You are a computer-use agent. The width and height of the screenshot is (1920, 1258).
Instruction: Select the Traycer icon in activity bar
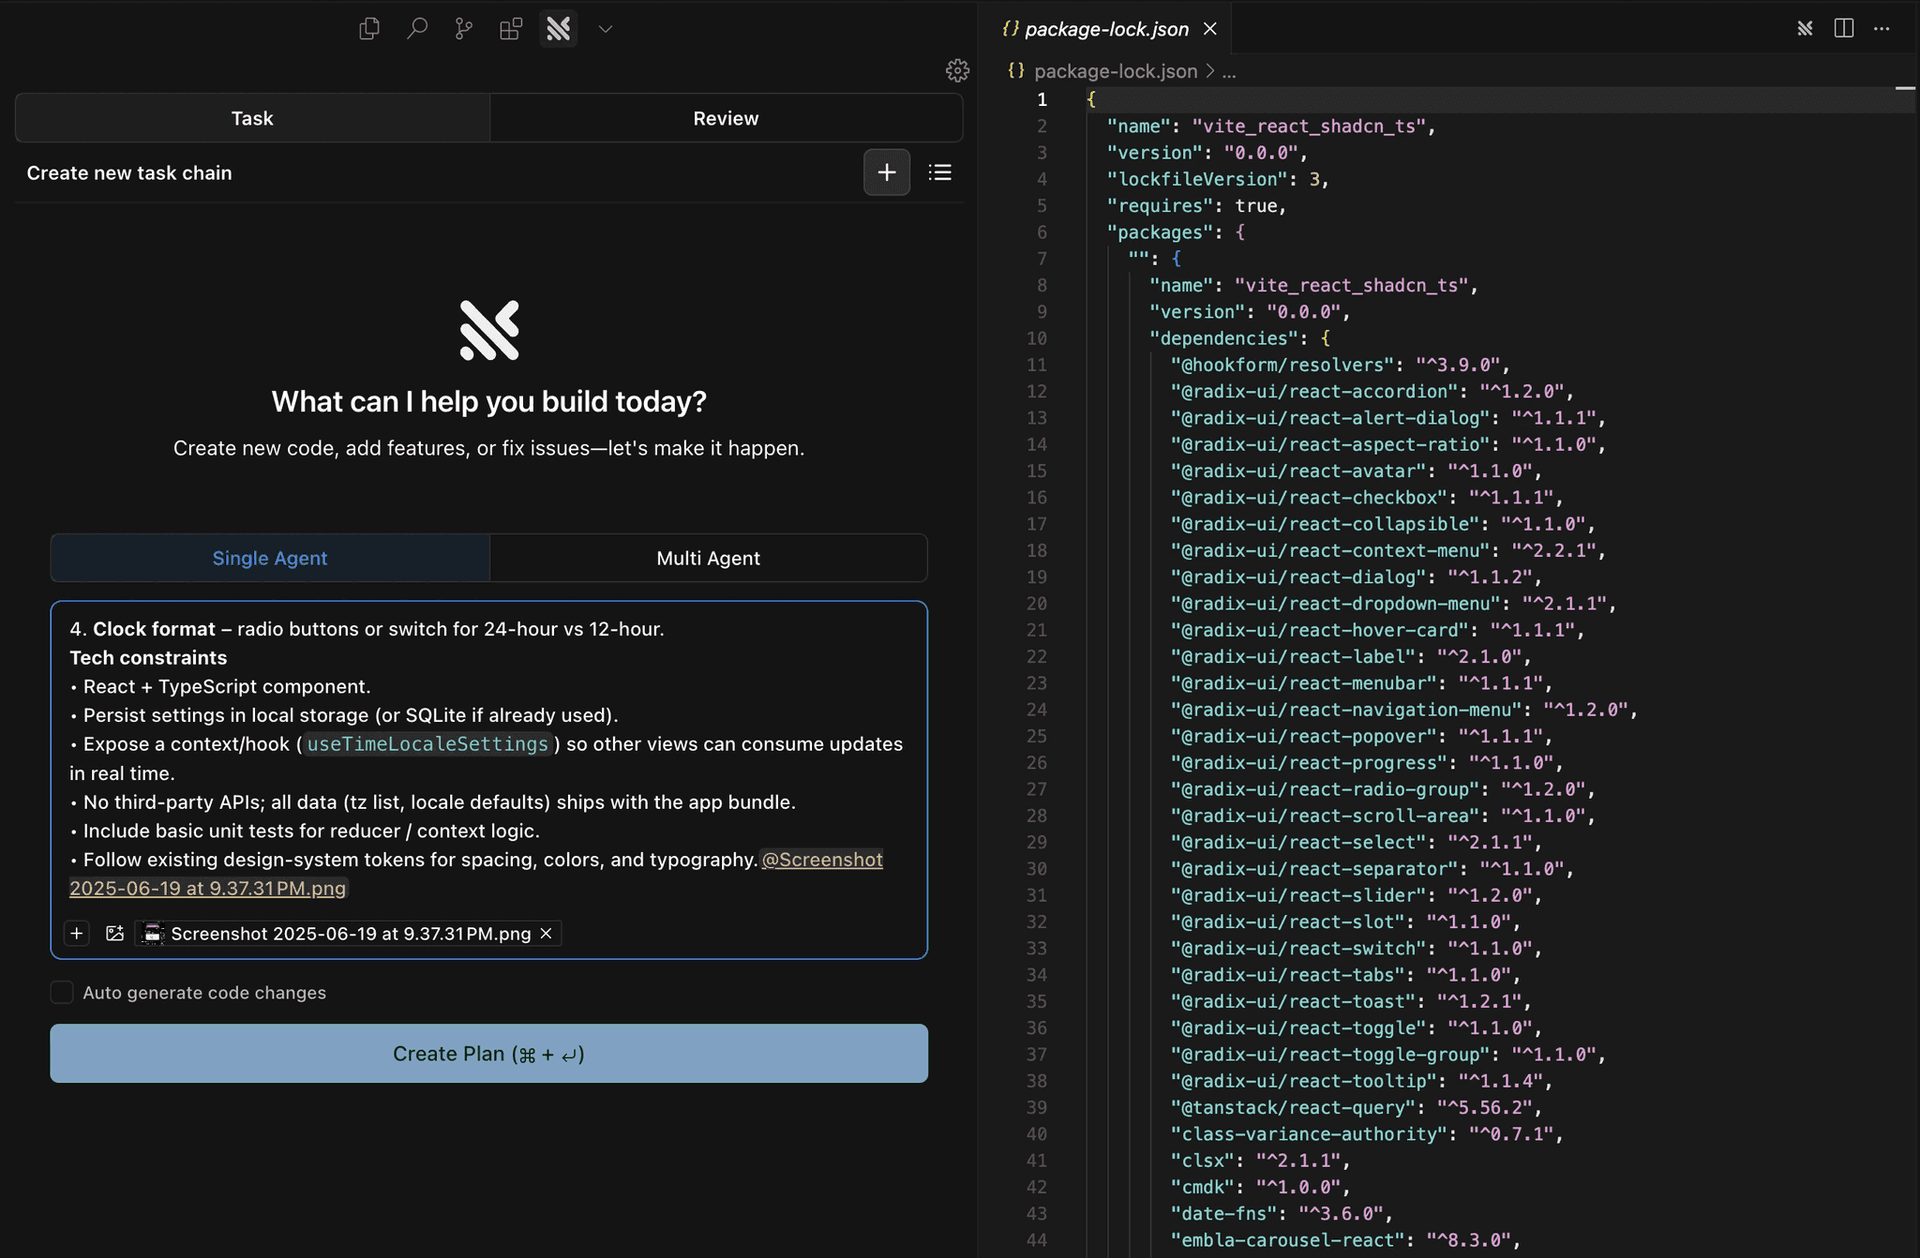[558, 29]
